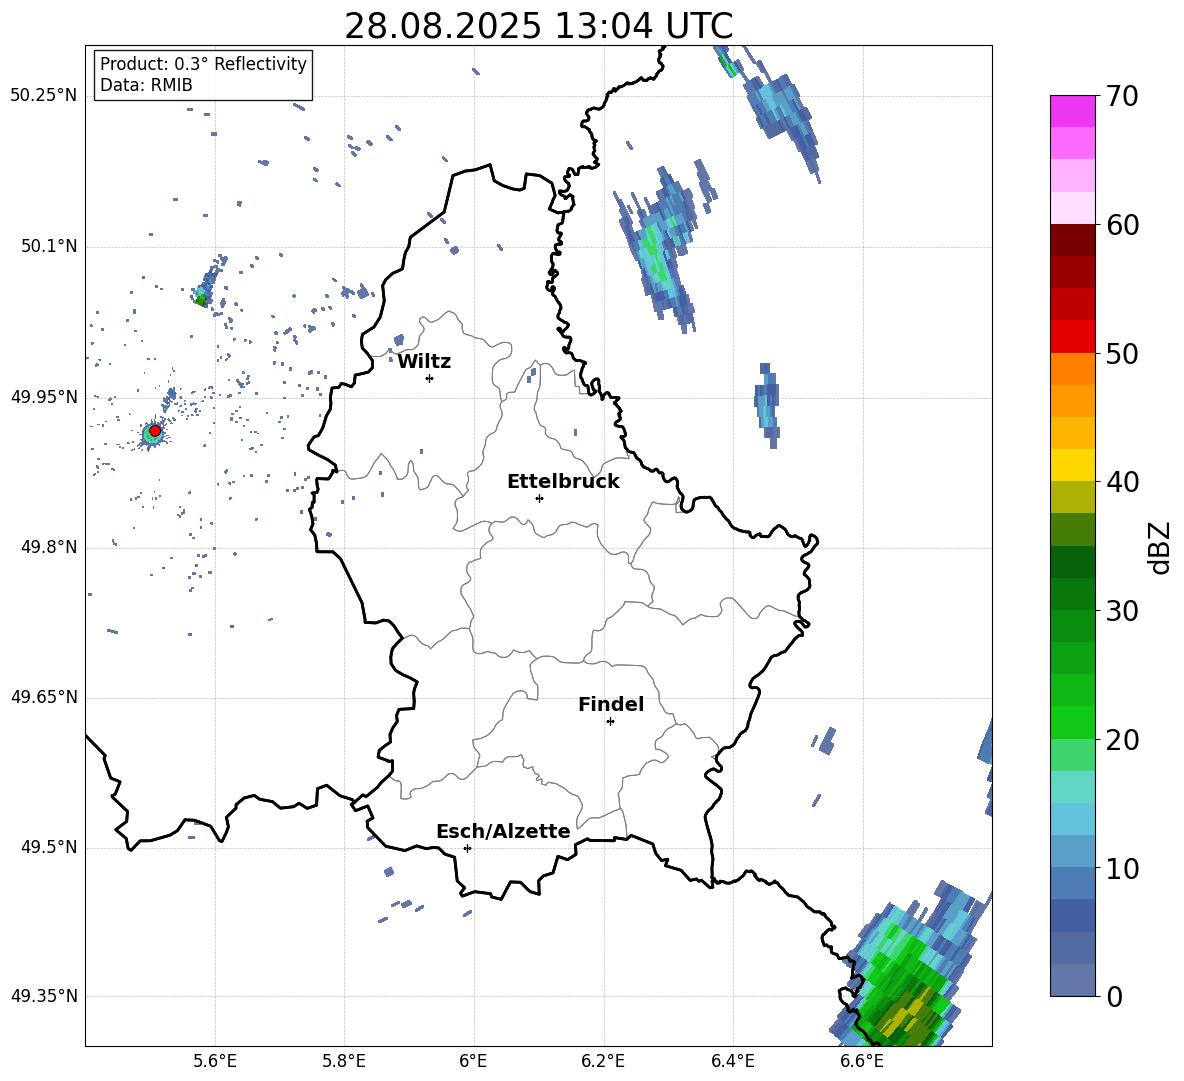Select the Ettelbruck city label

coord(563,482)
